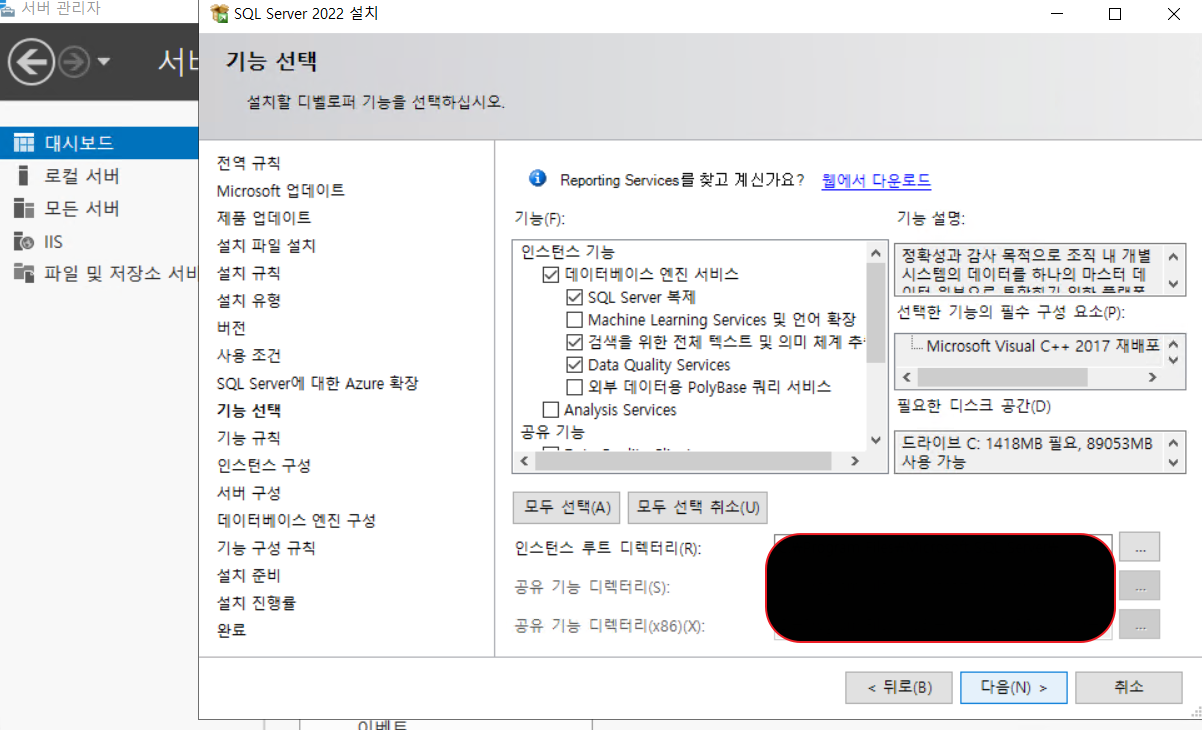
Task: Browse for 인스턴스 루트 디렉터리 with ... button
Action: pos(1139,547)
